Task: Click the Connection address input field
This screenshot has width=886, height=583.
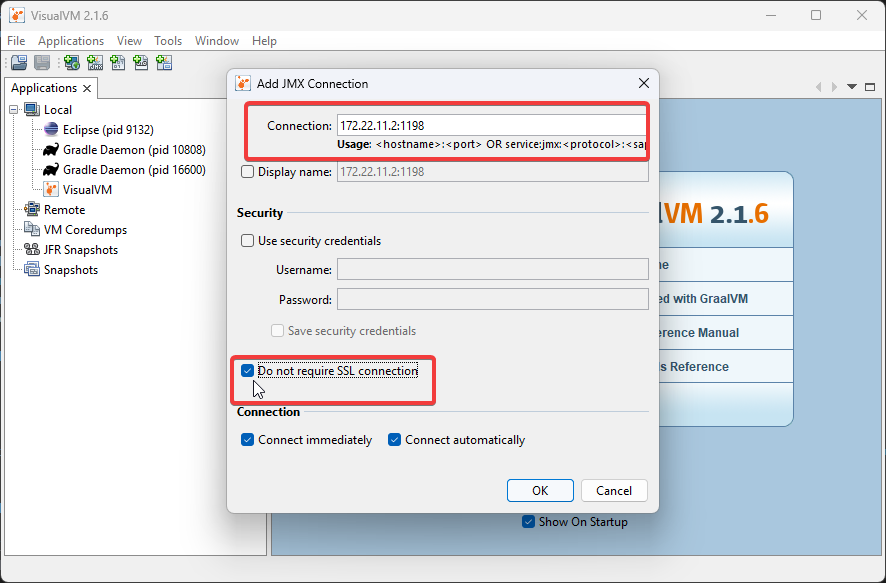Action: click(x=490, y=126)
